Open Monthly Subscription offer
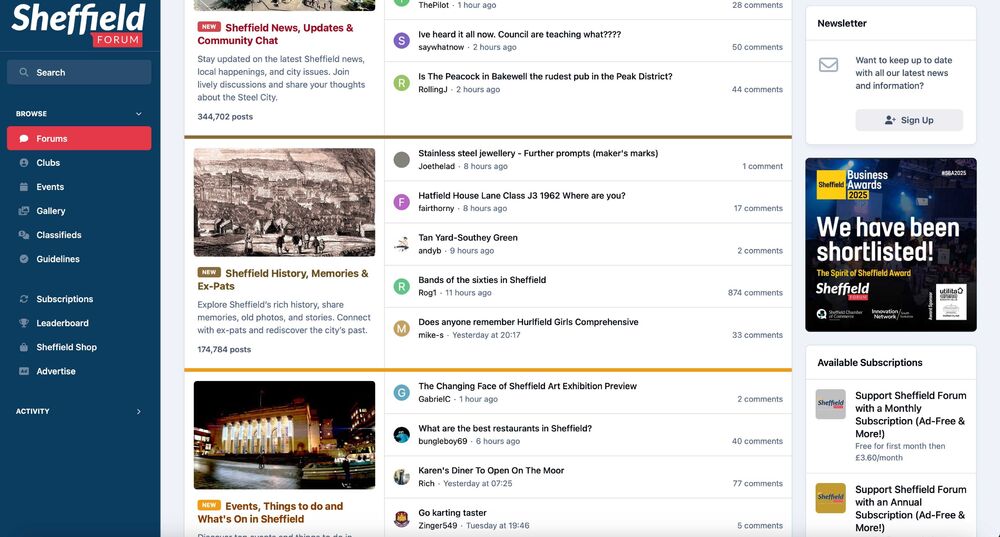This screenshot has width=1000, height=537. (911, 415)
